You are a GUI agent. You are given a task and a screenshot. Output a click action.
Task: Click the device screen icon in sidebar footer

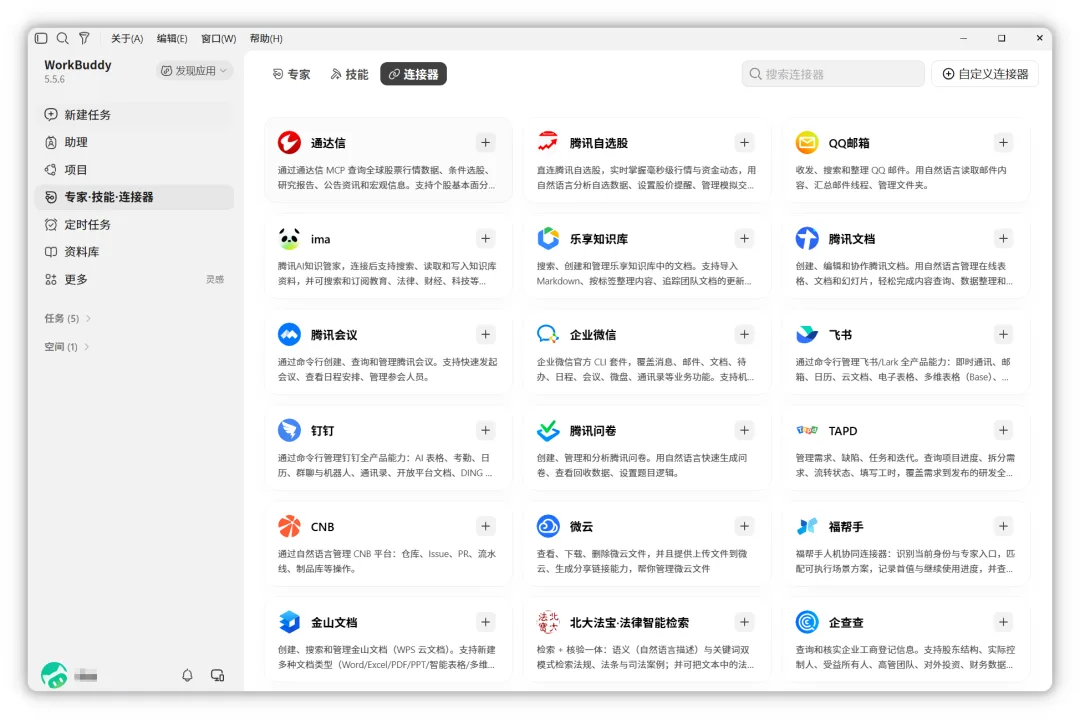point(218,676)
